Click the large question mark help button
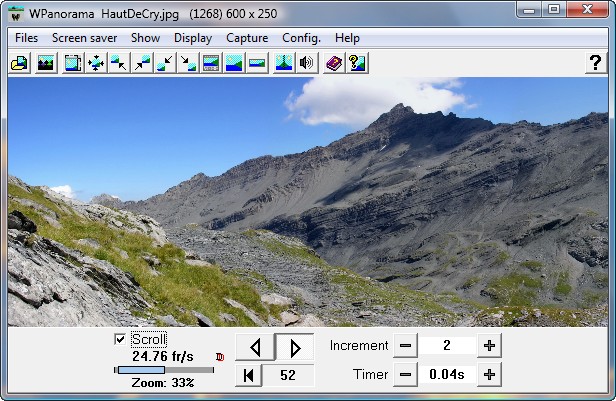This screenshot has width=616, height=401. (x=596, y=63)
